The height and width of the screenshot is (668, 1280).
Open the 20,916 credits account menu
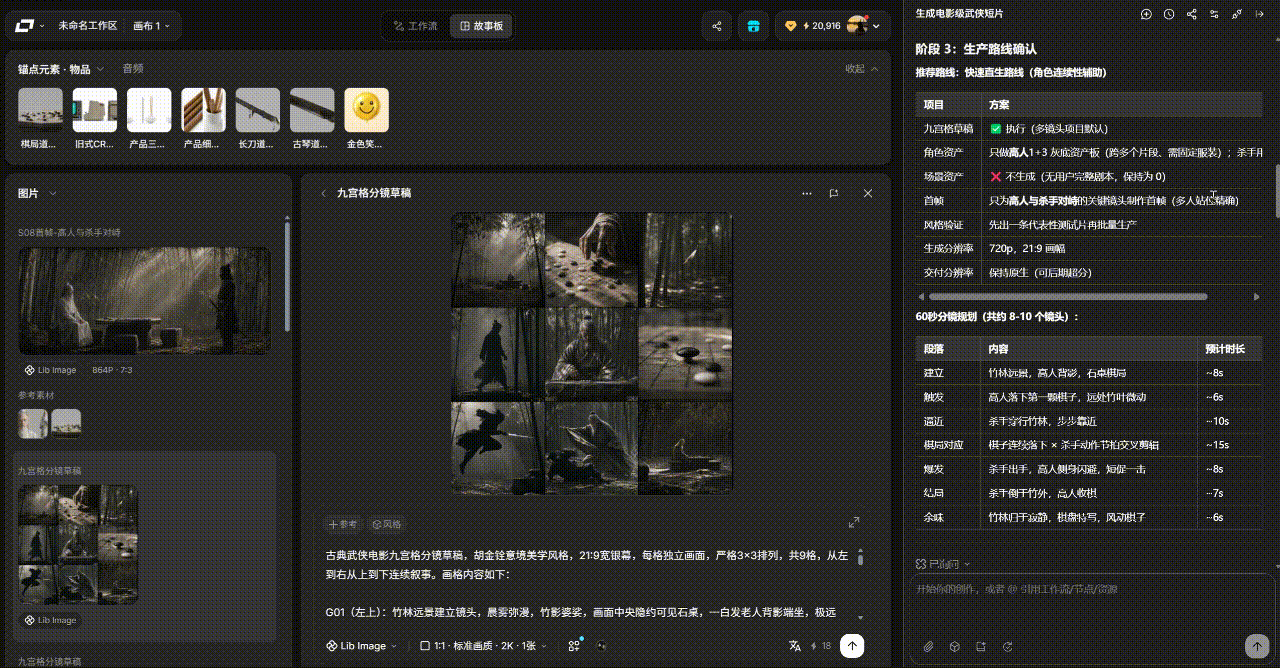pos(832,27)
